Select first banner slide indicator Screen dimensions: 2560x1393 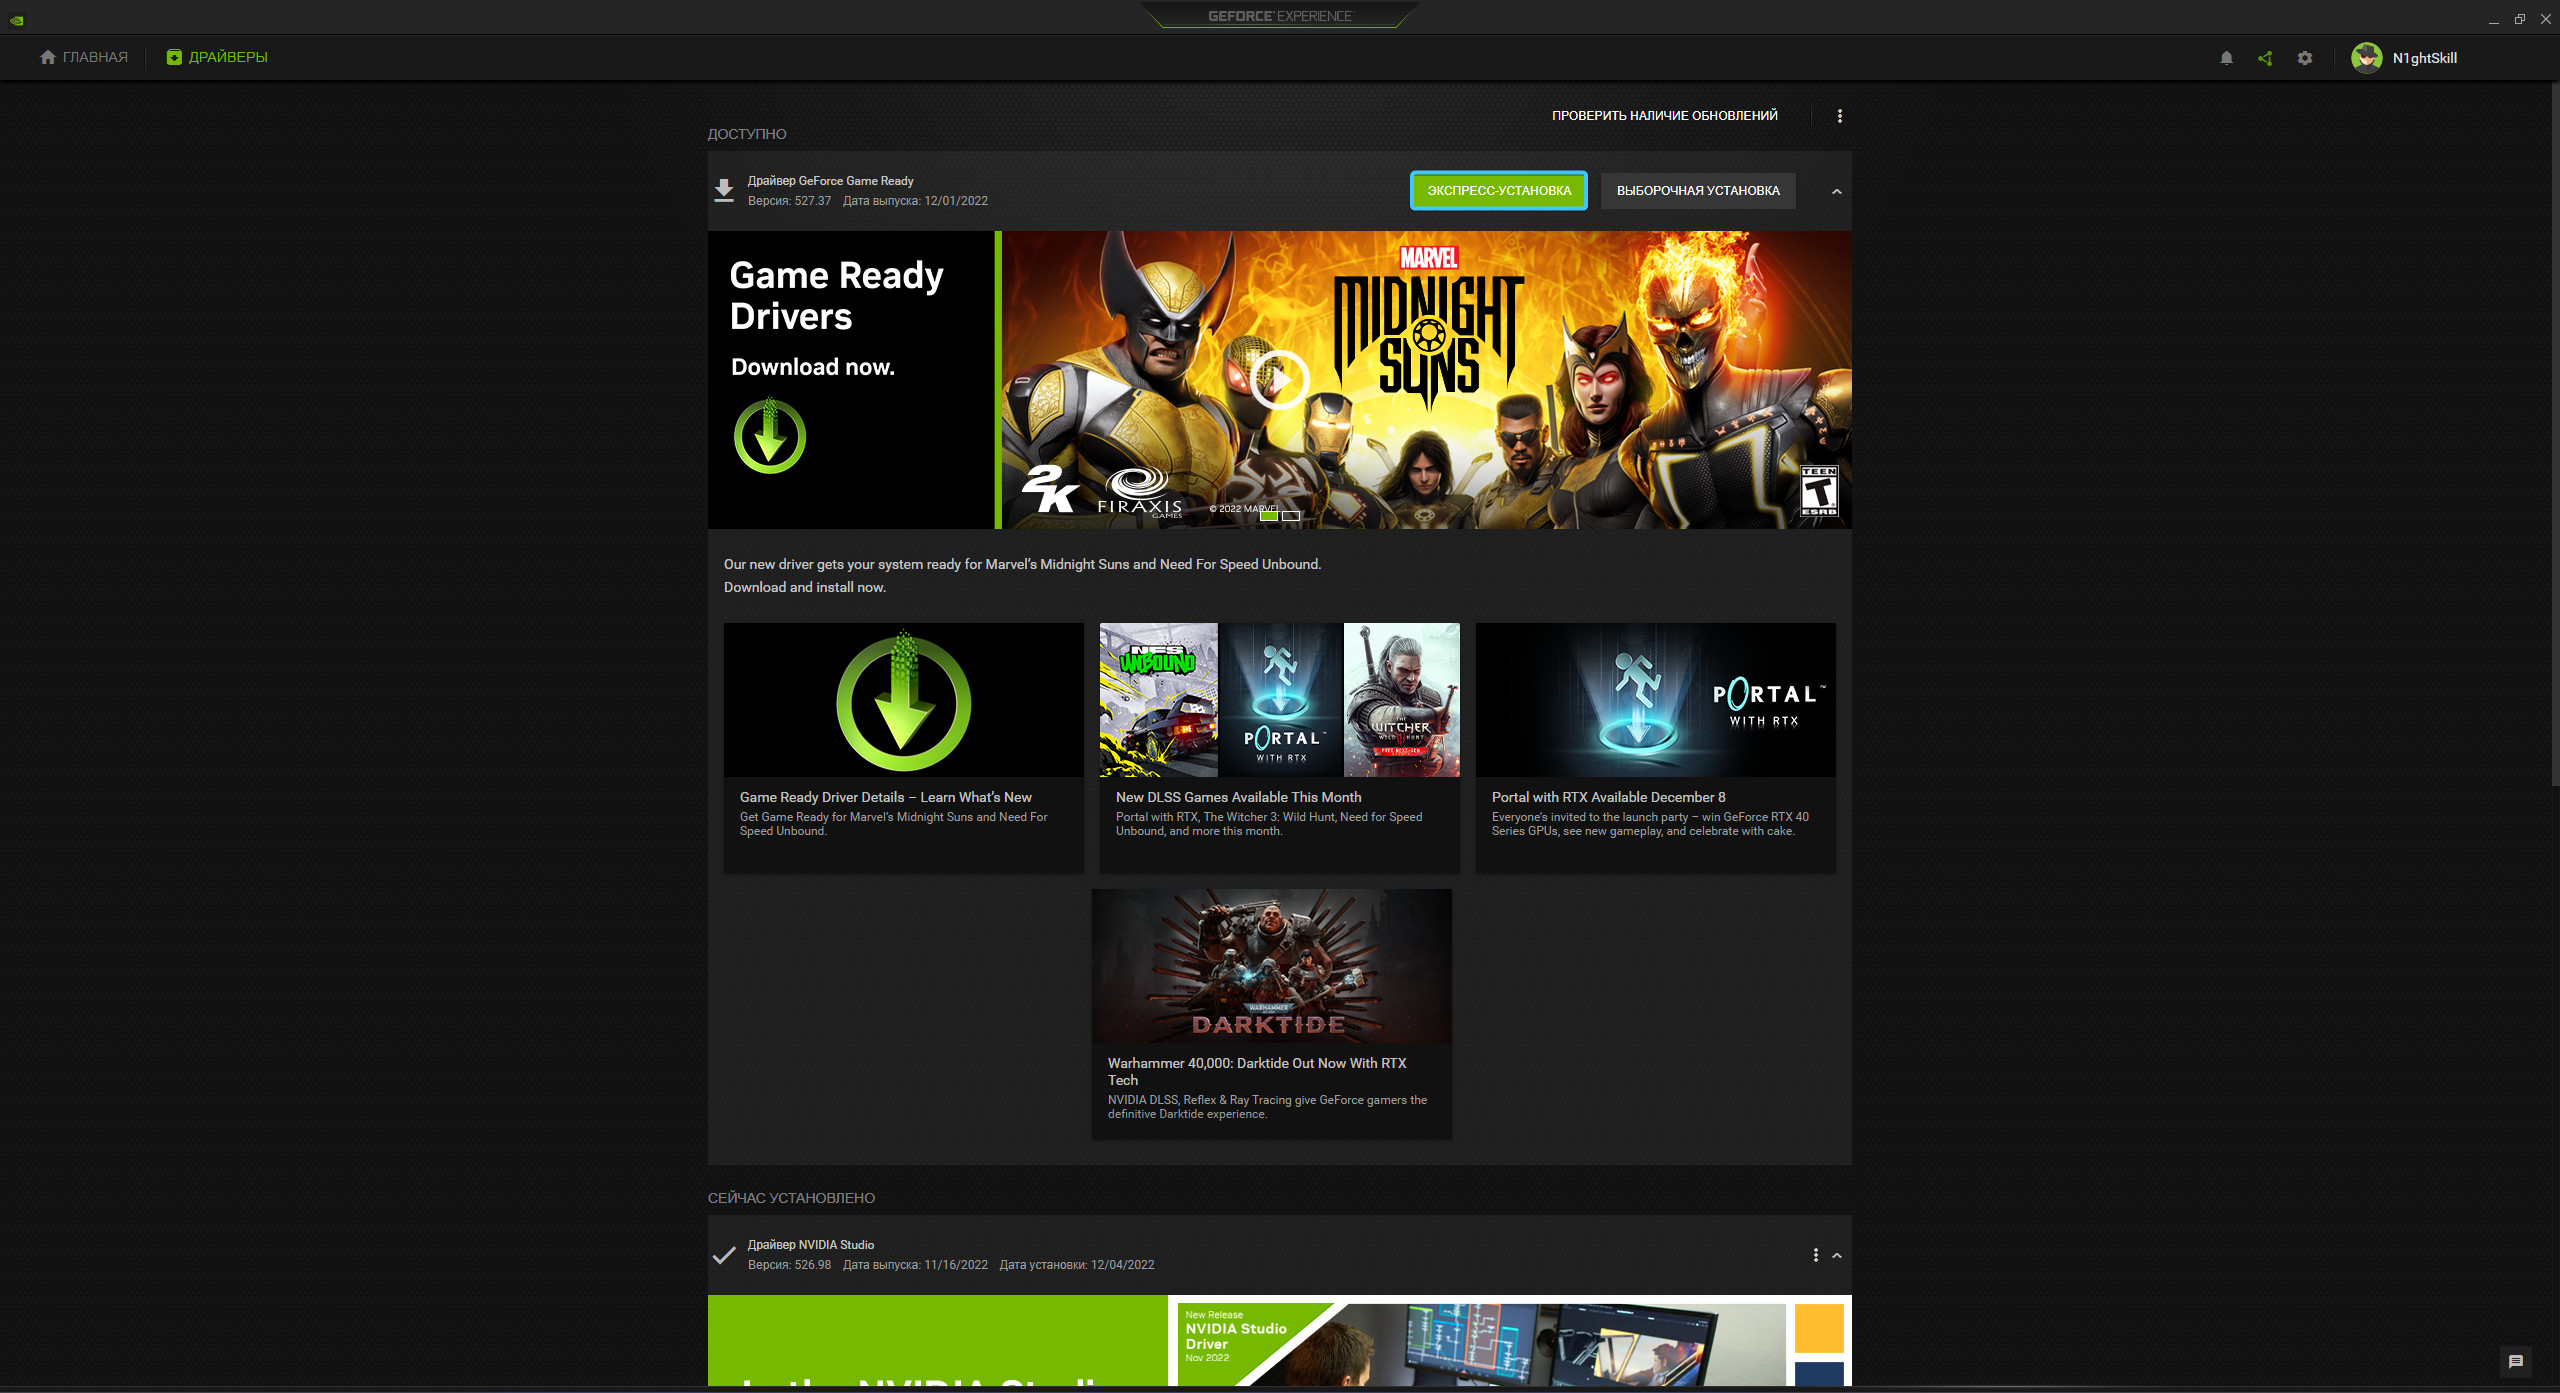[1269, 516]
